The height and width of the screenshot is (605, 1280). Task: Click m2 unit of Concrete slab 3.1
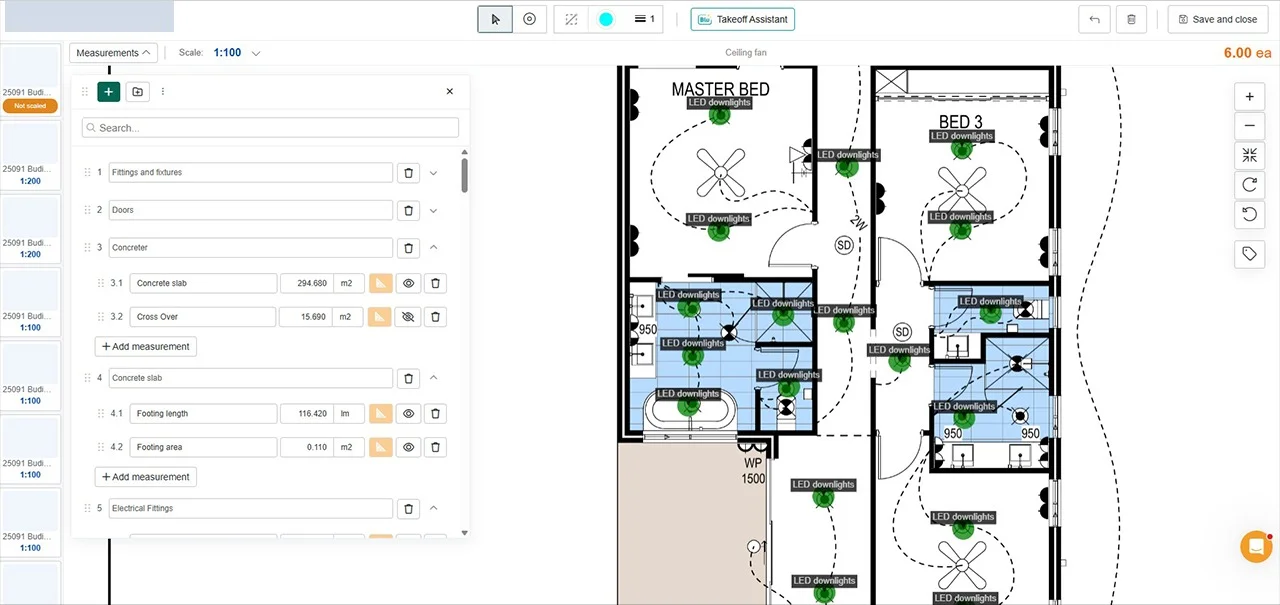348,284
